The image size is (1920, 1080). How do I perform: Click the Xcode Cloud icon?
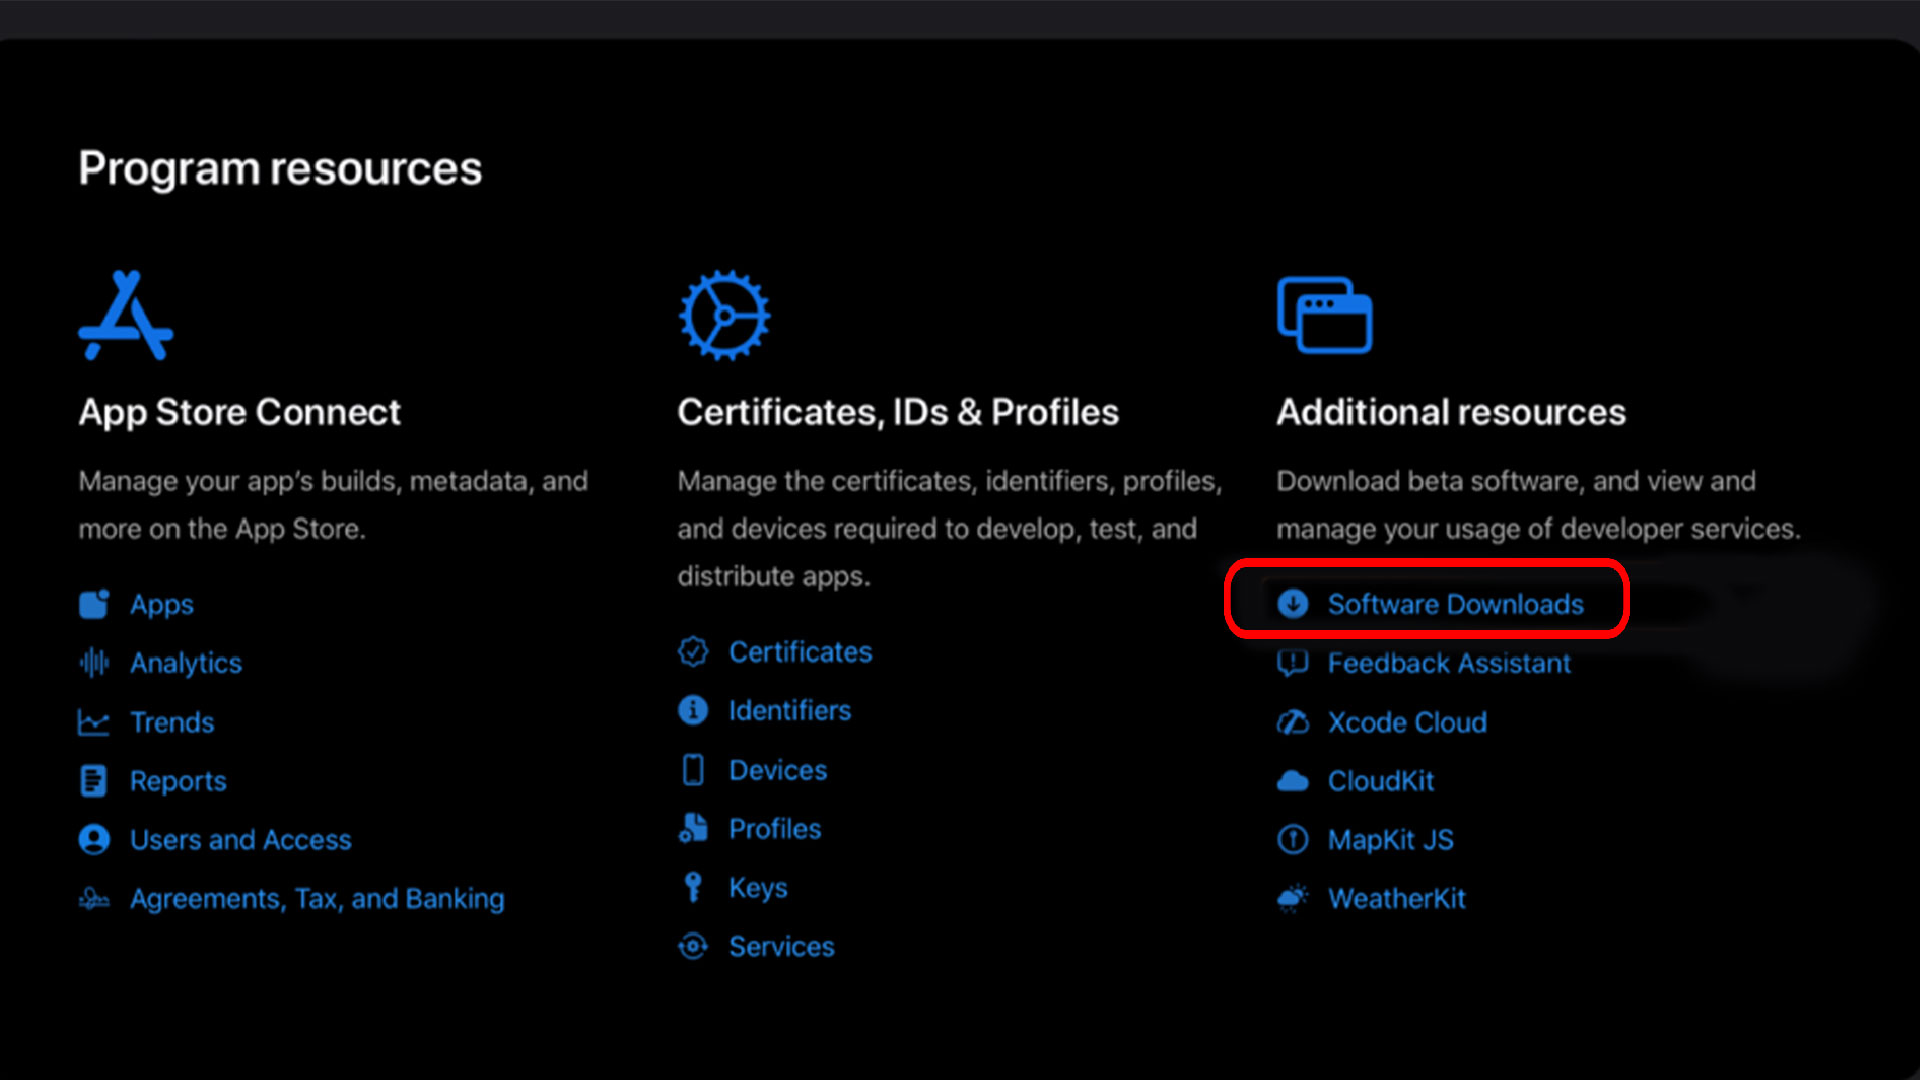click(x=1293, y=722)
